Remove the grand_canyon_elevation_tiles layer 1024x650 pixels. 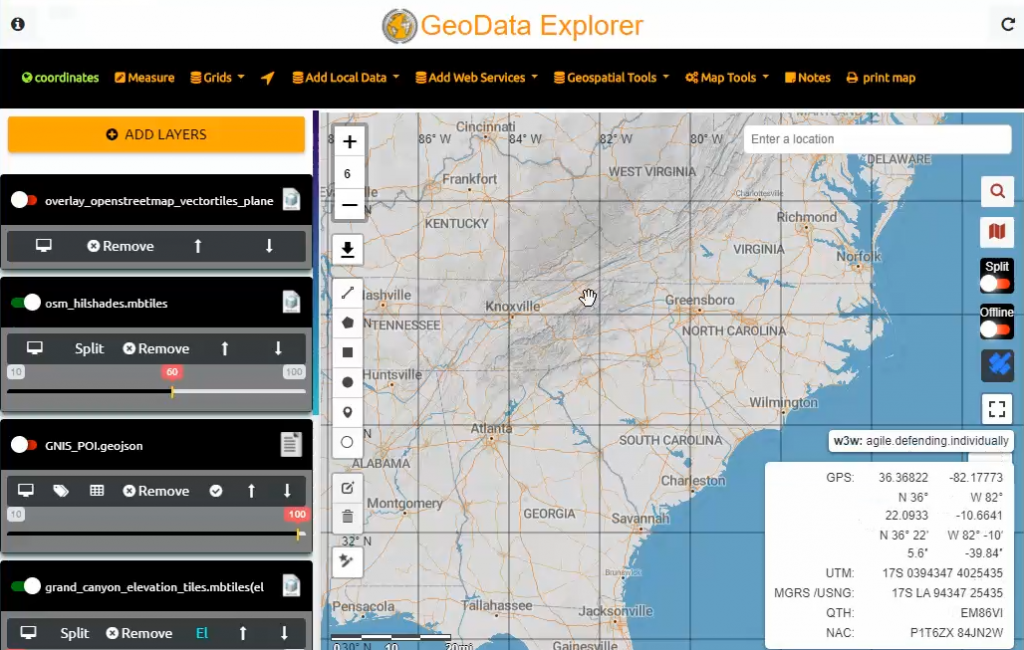pyautogui.click(x=139, y=633)
